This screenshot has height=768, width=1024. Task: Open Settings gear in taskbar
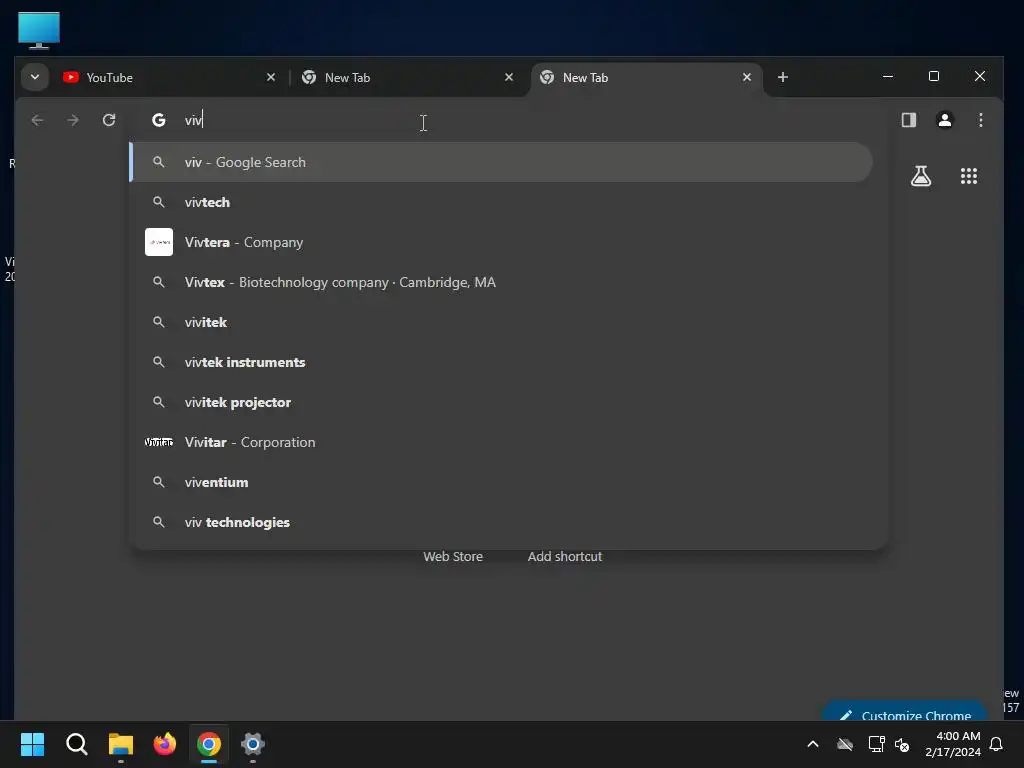click(253, 744)
